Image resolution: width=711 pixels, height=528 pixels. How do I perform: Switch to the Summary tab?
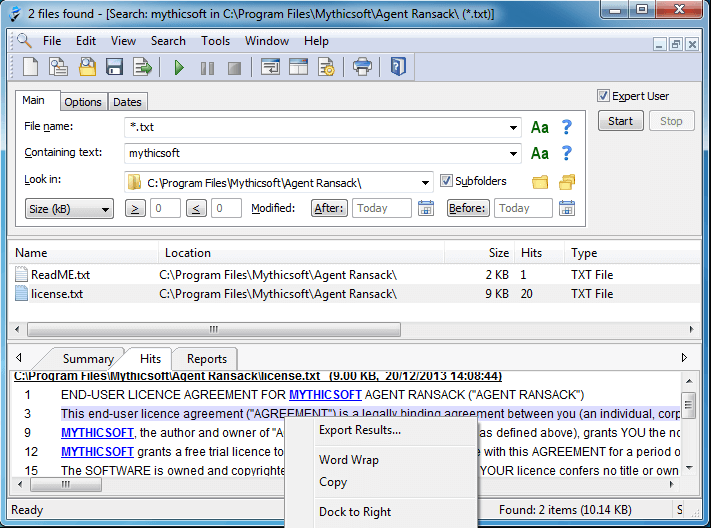[x=88, y=359]
